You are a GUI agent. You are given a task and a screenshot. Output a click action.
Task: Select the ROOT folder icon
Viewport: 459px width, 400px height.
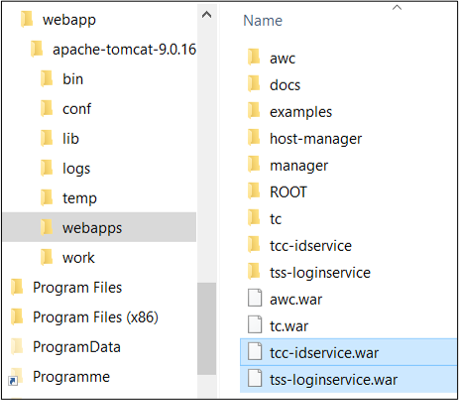[x=254, y=191]
